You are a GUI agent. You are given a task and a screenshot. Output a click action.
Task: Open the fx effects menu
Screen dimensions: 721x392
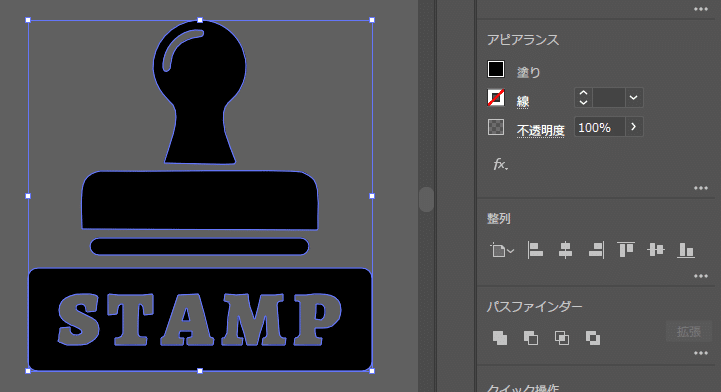500,164
